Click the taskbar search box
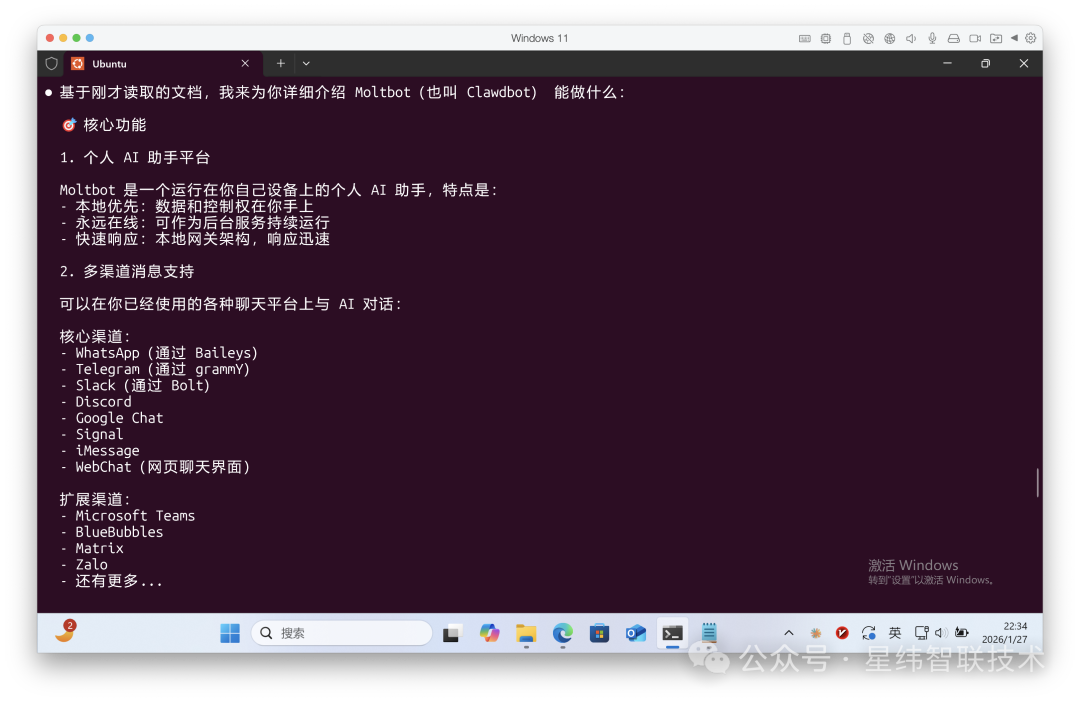Screen dimensions: 1080x702 (x=342, y=633)
